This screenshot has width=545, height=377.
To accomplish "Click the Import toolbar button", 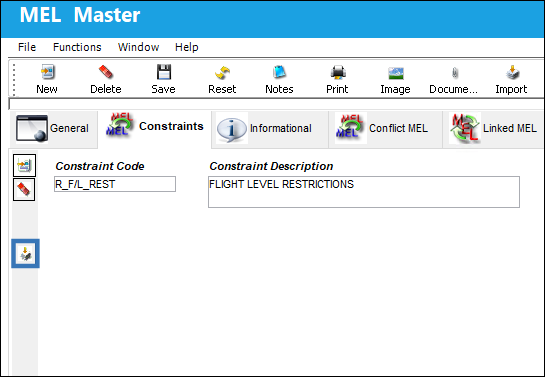I will (511, 79).
